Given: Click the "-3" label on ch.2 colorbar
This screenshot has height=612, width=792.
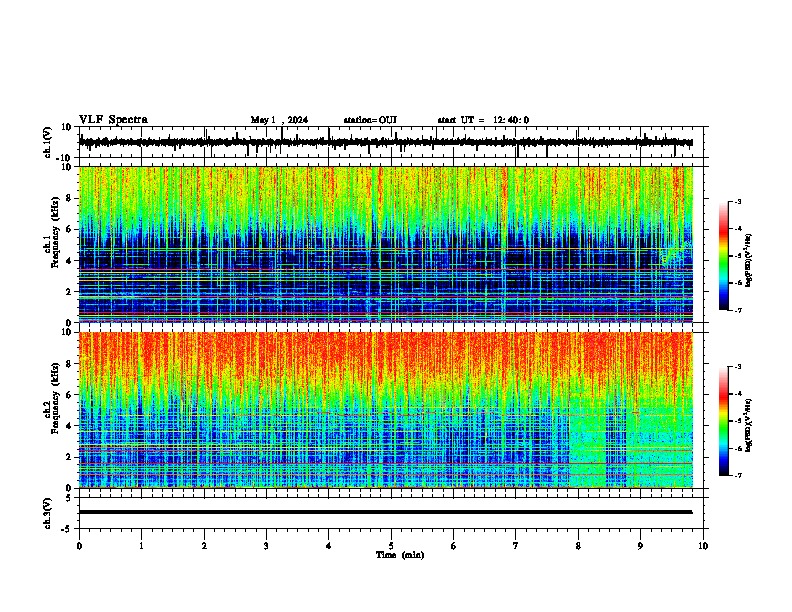Looking at the screenshot, I should point(737,367).
